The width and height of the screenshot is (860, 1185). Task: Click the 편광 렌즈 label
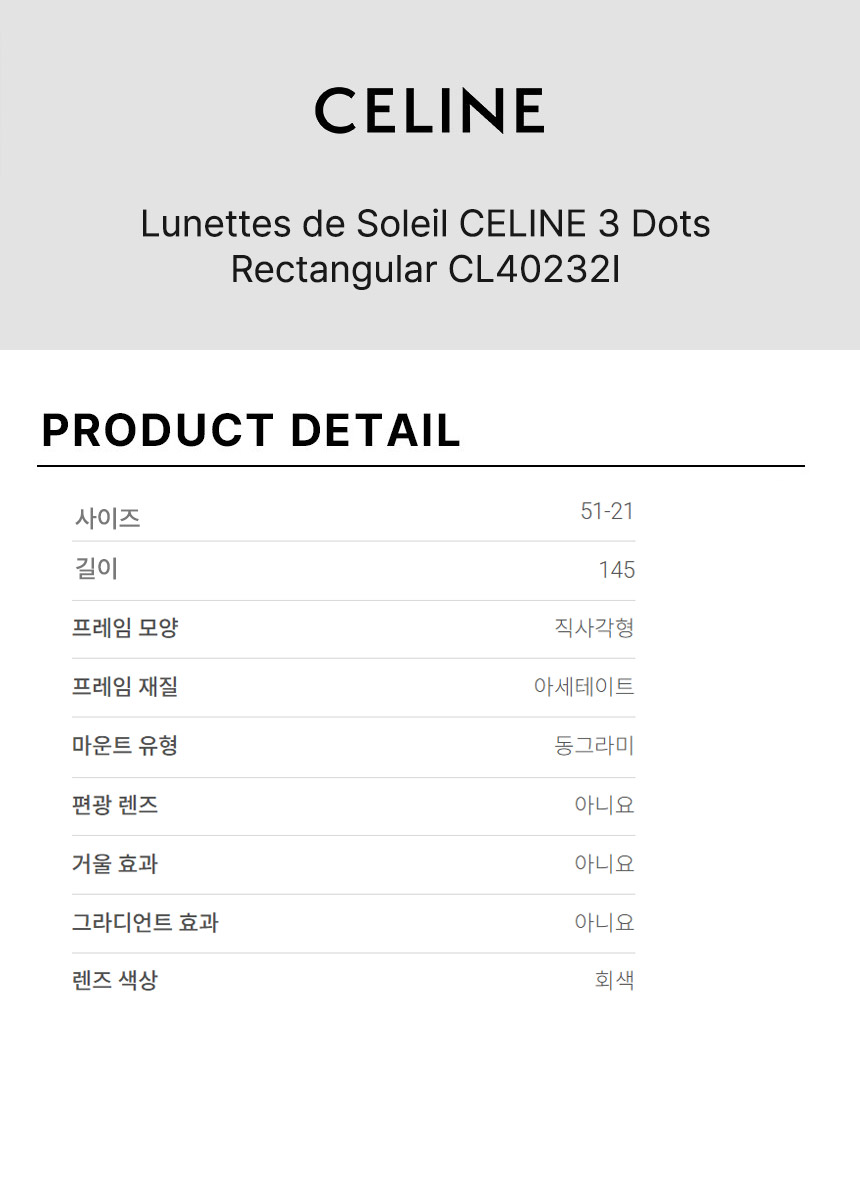point(115,805)
